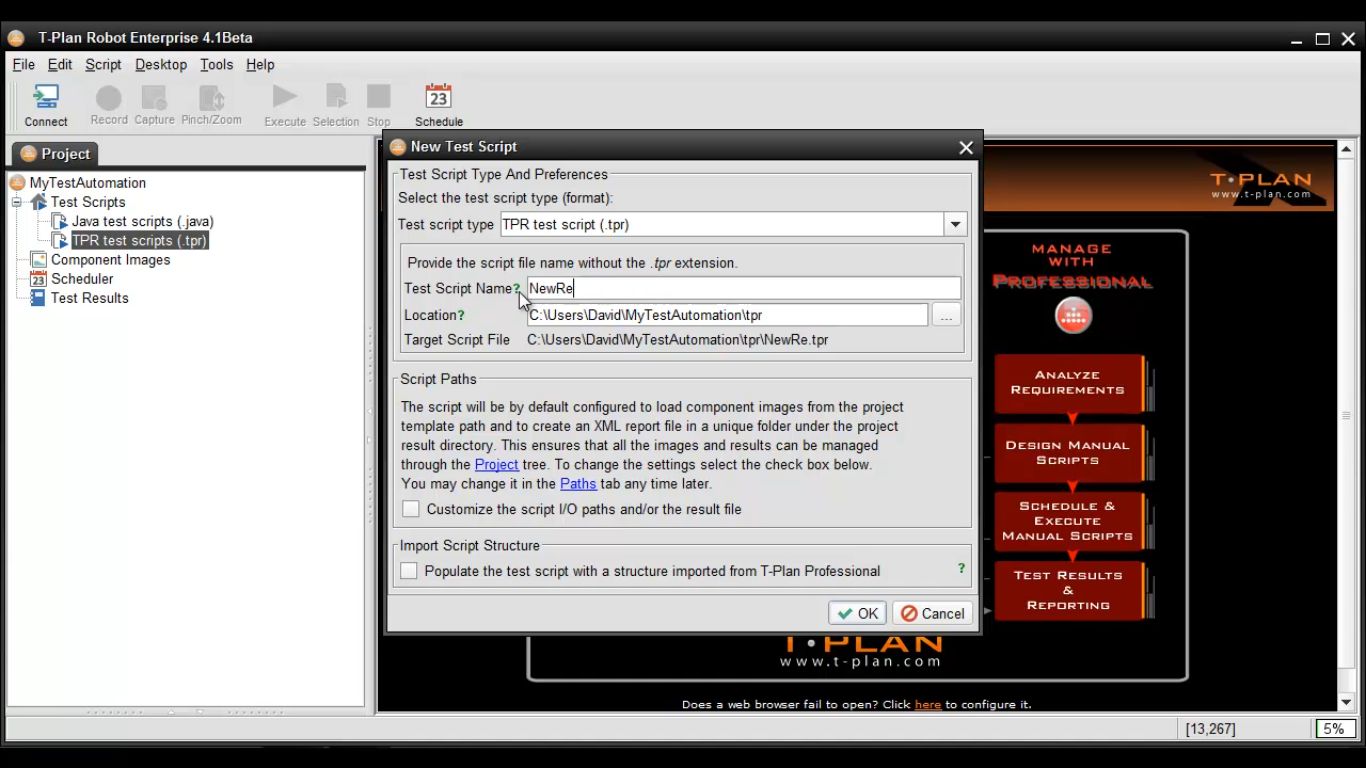Click the Execute play icon
Viewport: 1366px width, 768px height.
[285, 97]
